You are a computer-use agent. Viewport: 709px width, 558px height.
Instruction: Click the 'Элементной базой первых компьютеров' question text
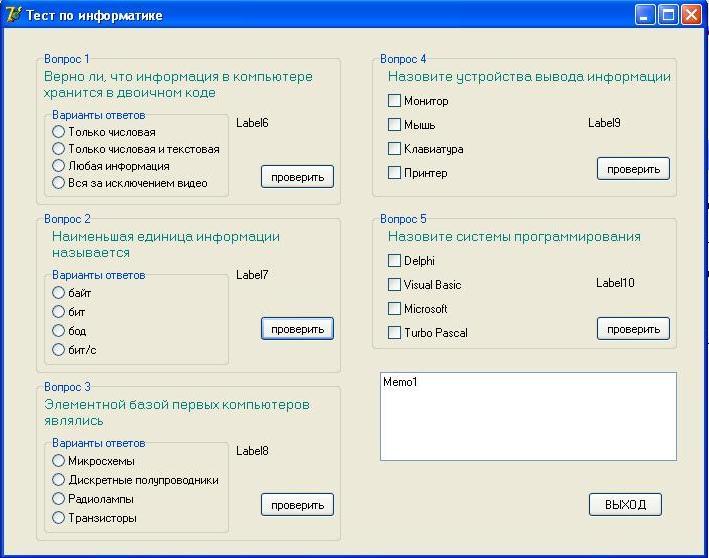(177, 412)
